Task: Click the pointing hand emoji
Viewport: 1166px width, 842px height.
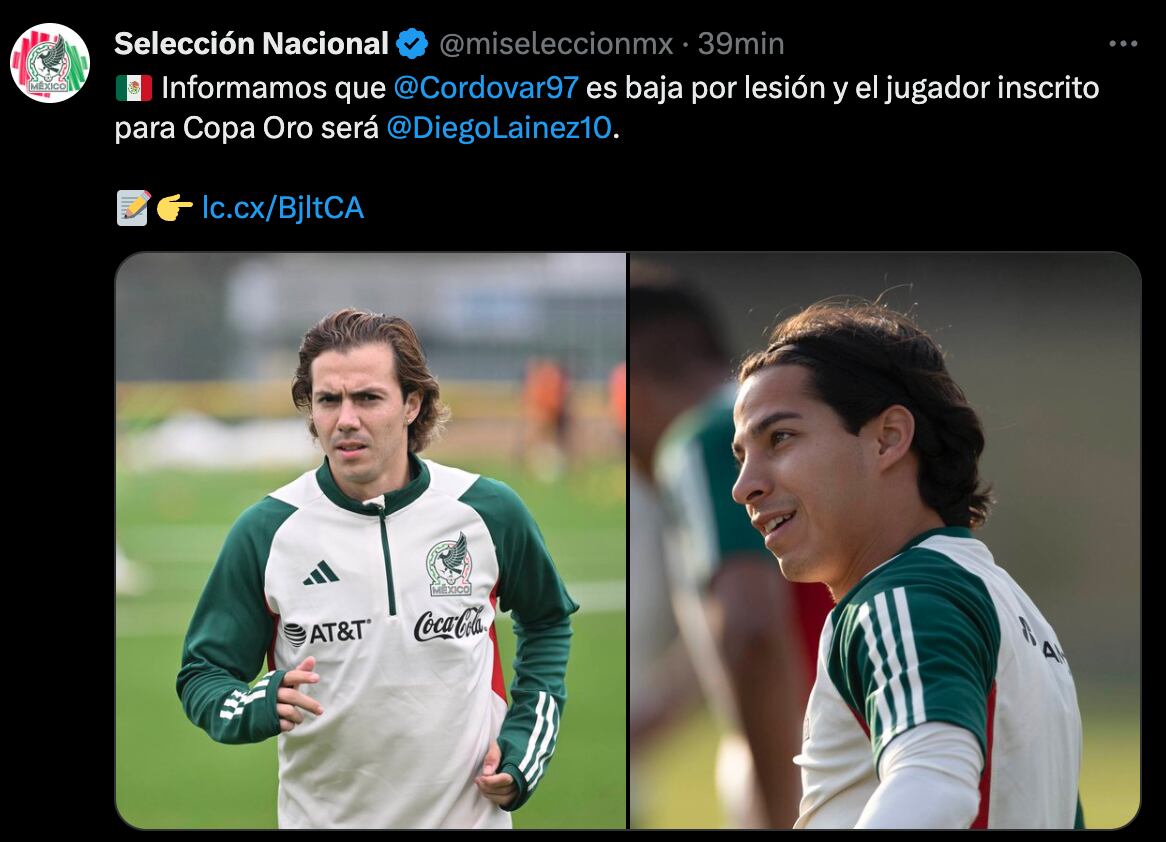Action: pos(175,208)
